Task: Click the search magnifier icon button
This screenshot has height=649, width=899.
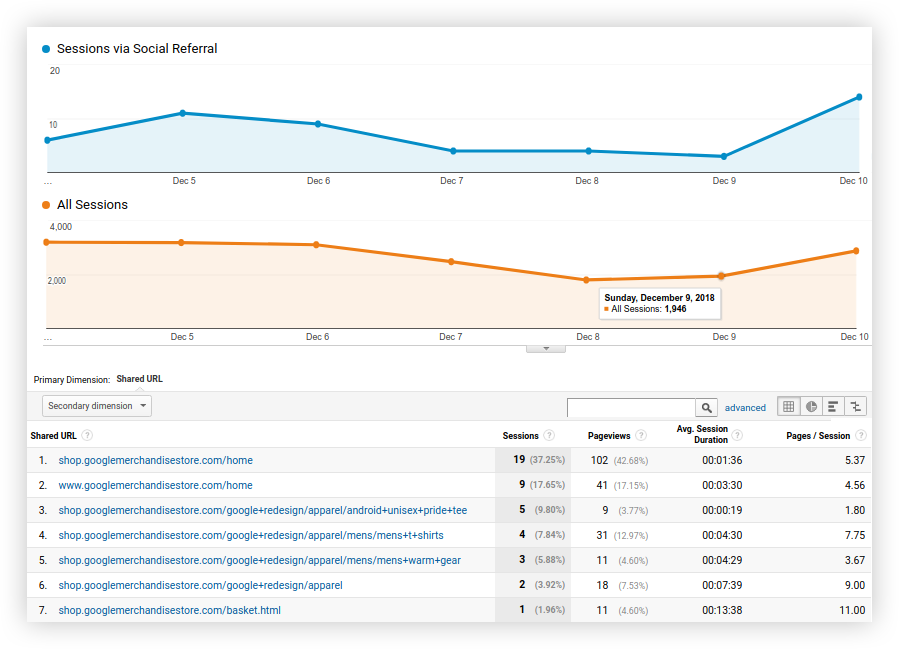Action: click(x=706, y=408)
